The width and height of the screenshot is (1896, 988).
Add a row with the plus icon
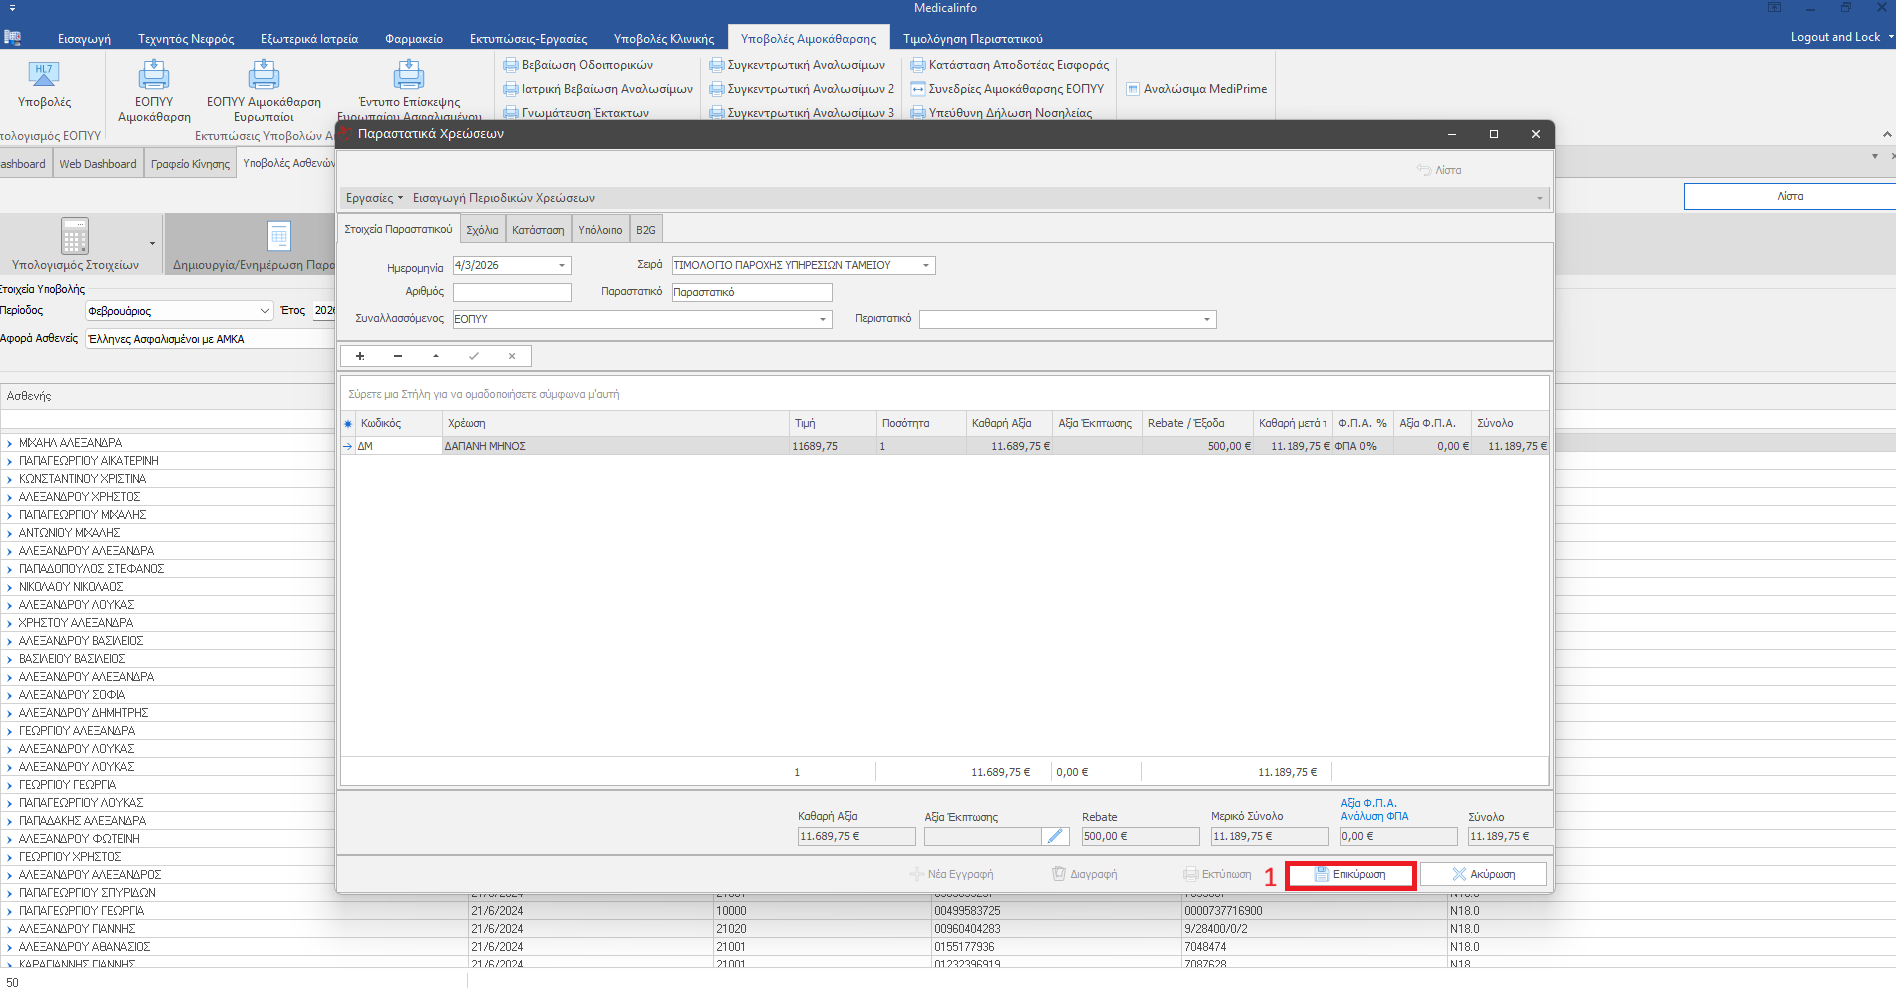(x=360, y=356)
